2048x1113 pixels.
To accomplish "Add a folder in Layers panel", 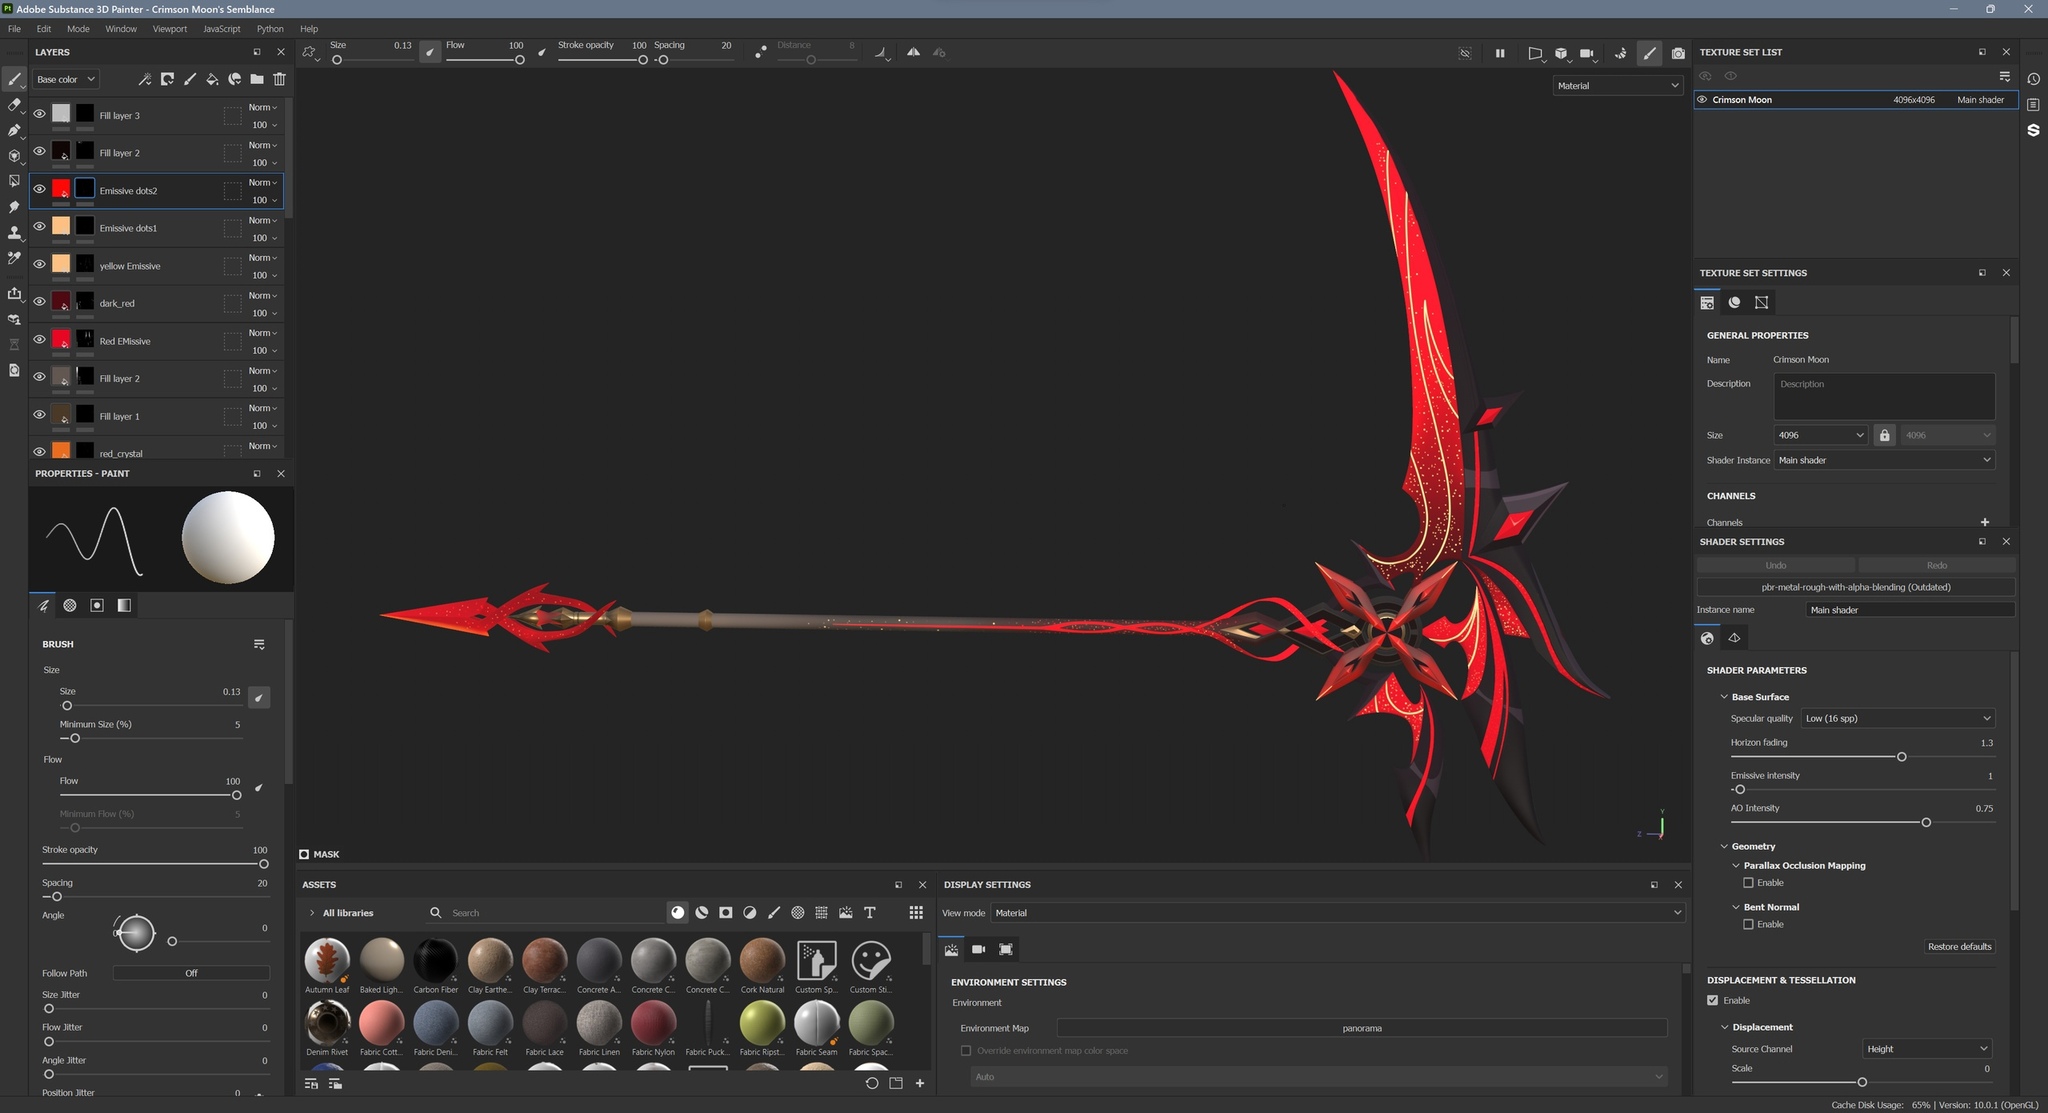I will coord(257,79).
